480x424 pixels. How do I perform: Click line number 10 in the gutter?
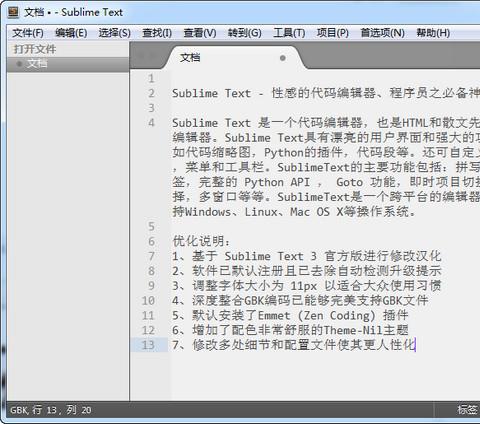point(148,301)
